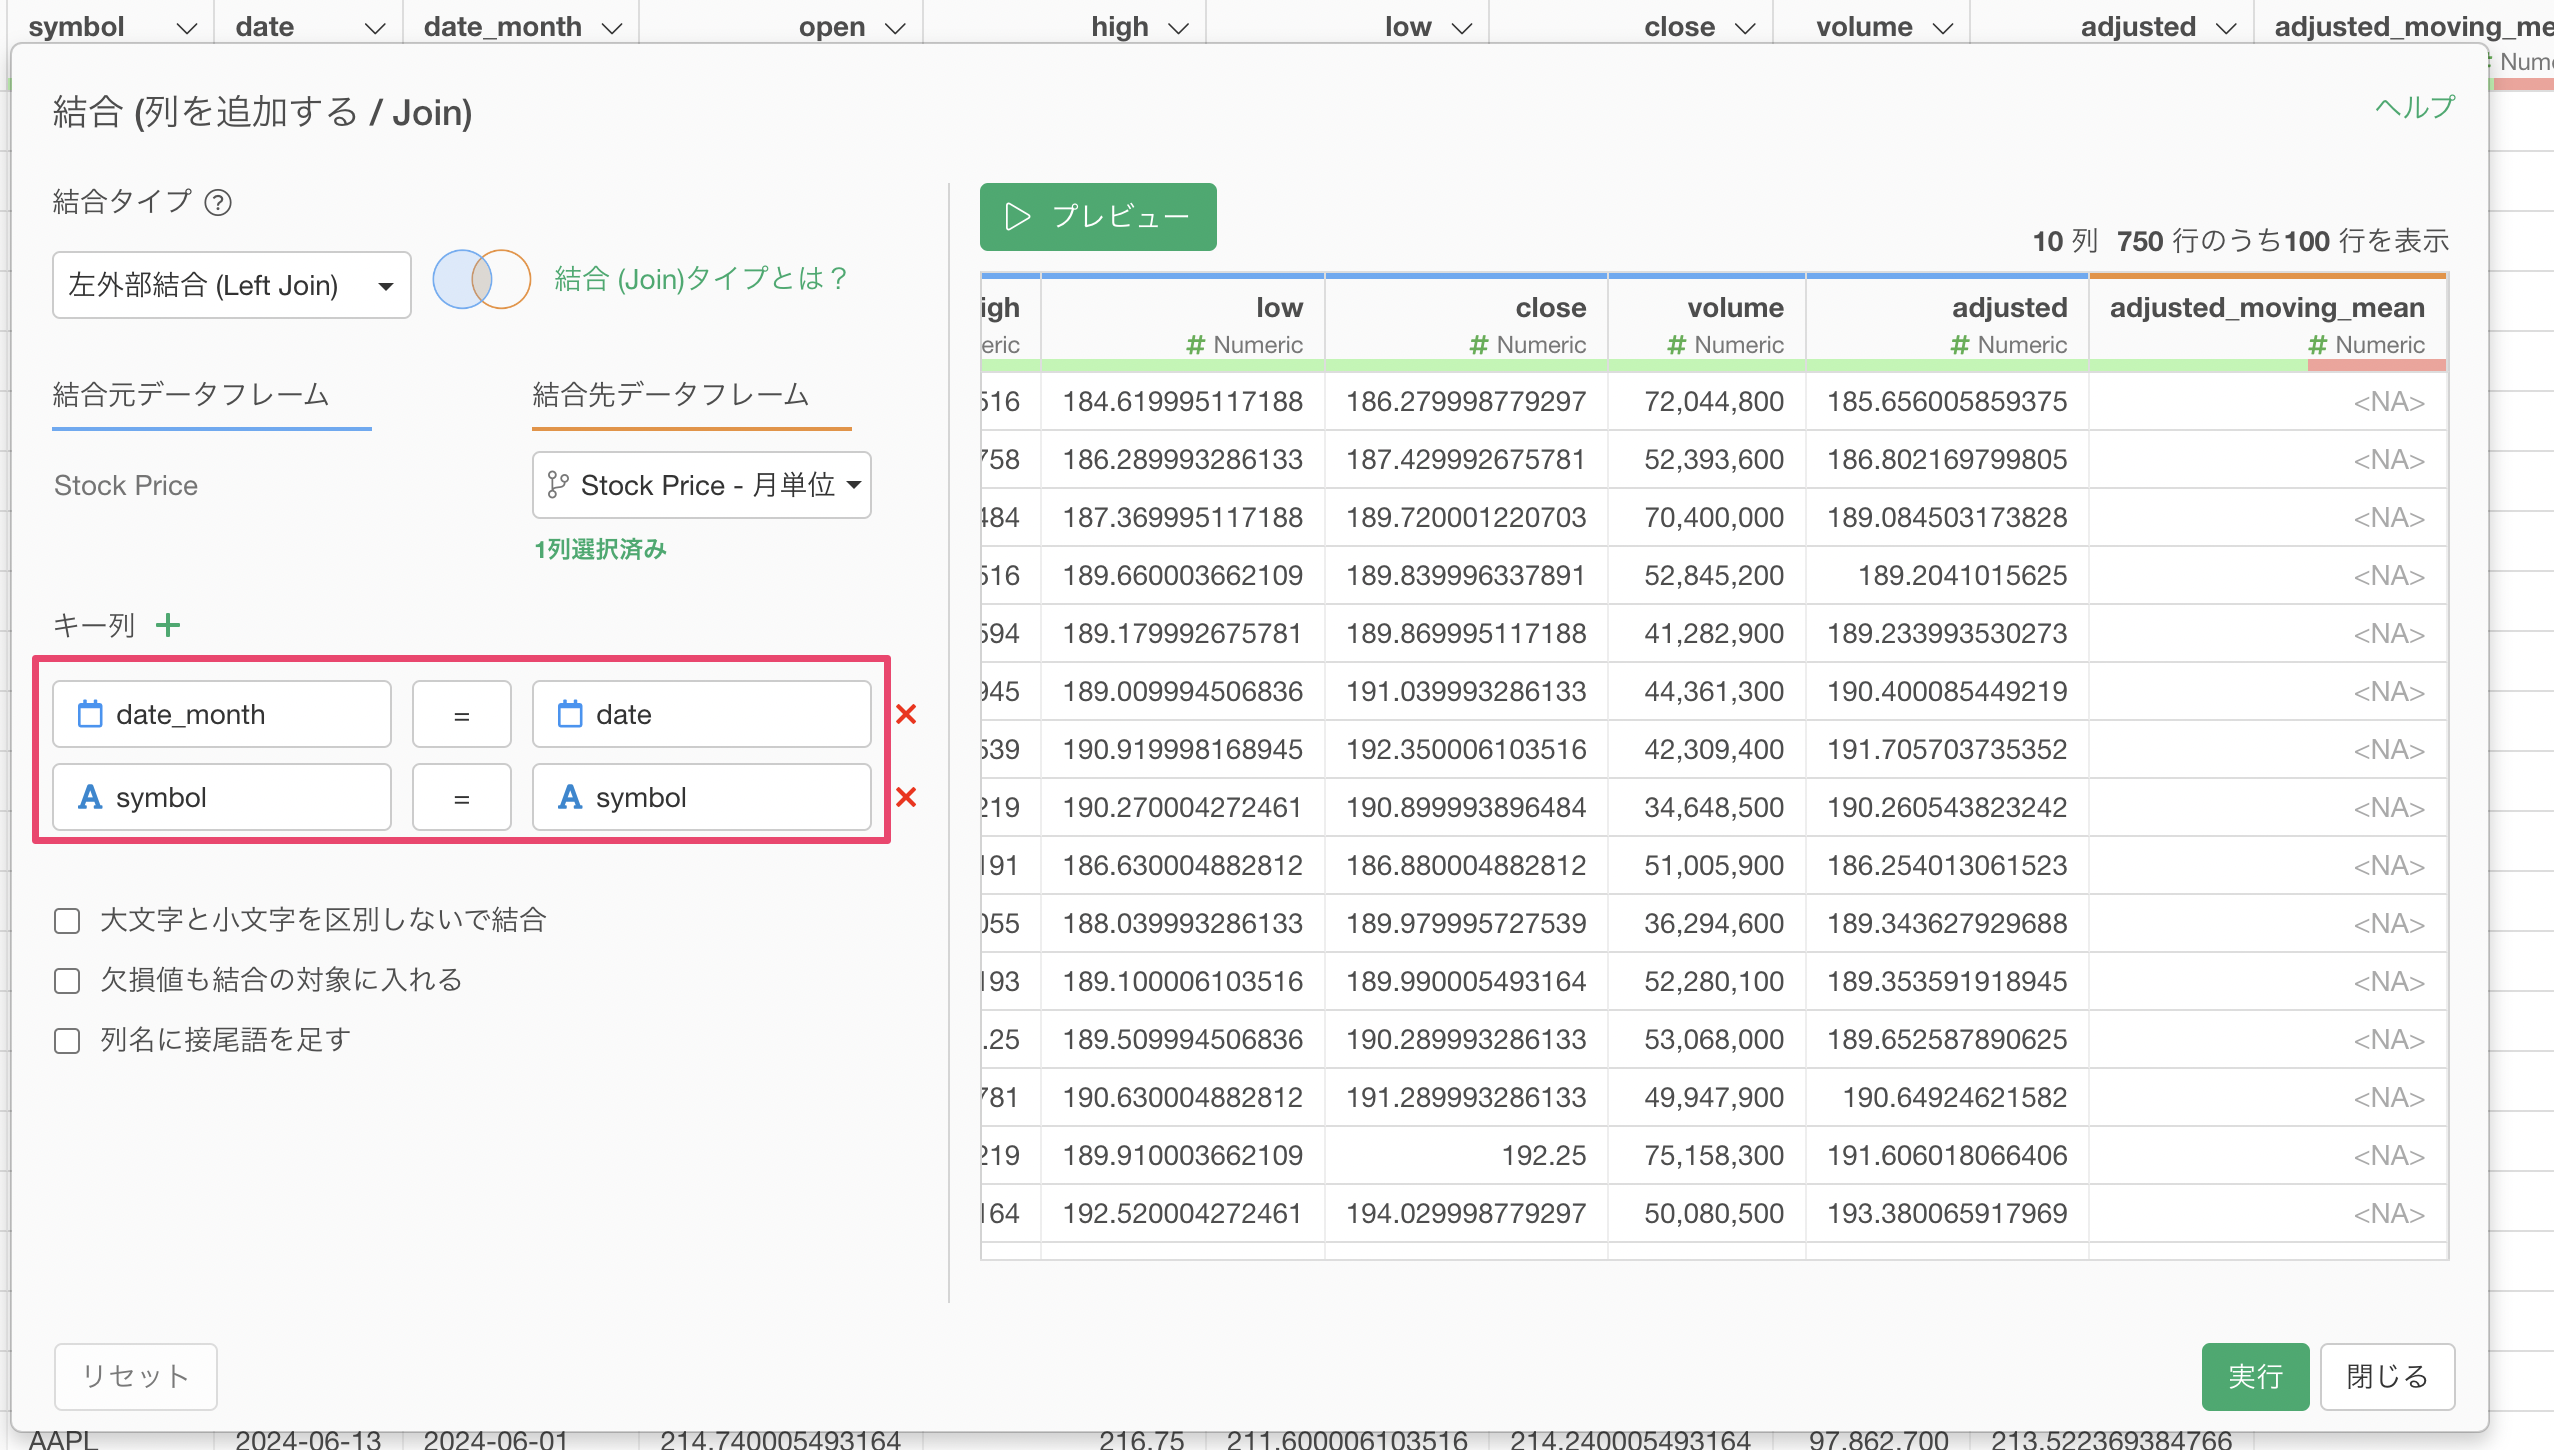Screen dimensions: 2554x1450
Task: Enable 大文字と小文字を区別しないで結合 checkbox
Action: (x=67, y=920)
